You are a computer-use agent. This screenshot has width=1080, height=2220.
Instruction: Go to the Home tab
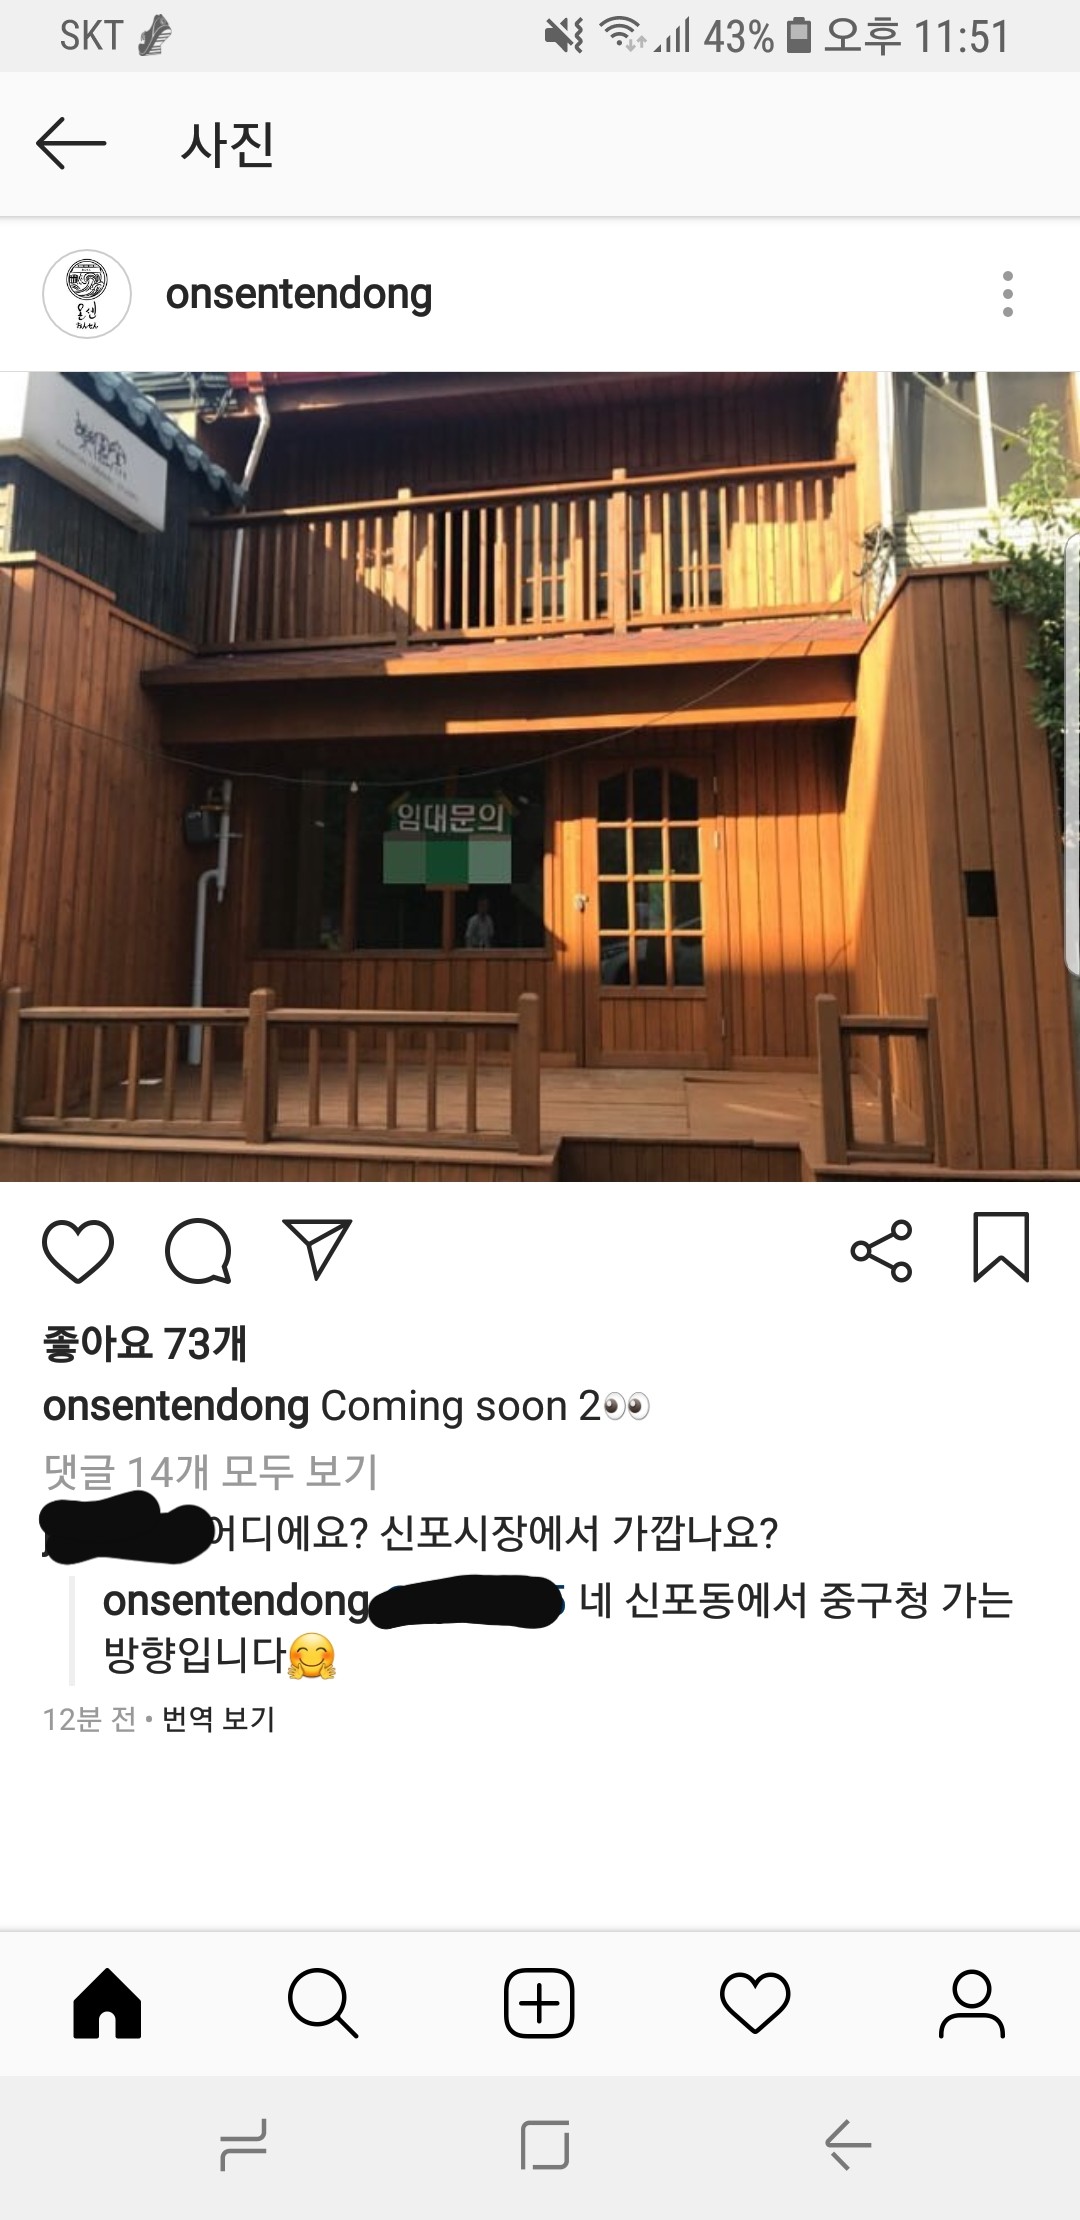(x=107, y=2003)
